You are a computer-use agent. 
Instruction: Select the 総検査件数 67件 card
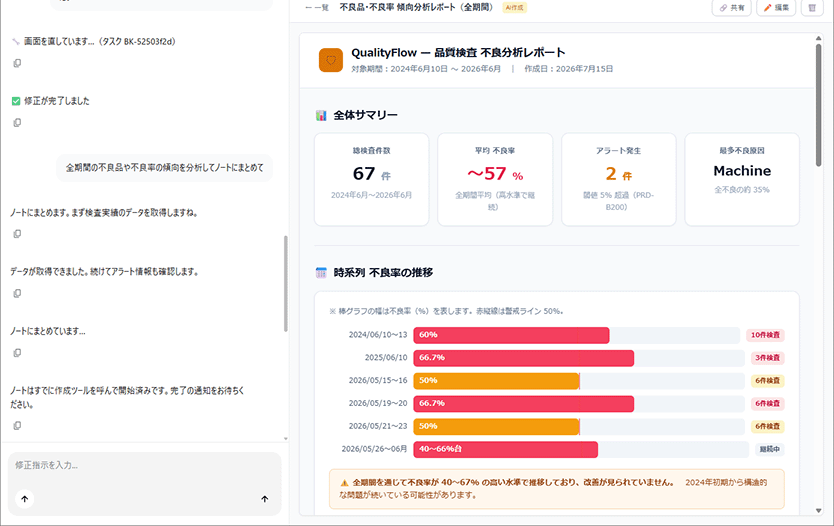[372, 180]
